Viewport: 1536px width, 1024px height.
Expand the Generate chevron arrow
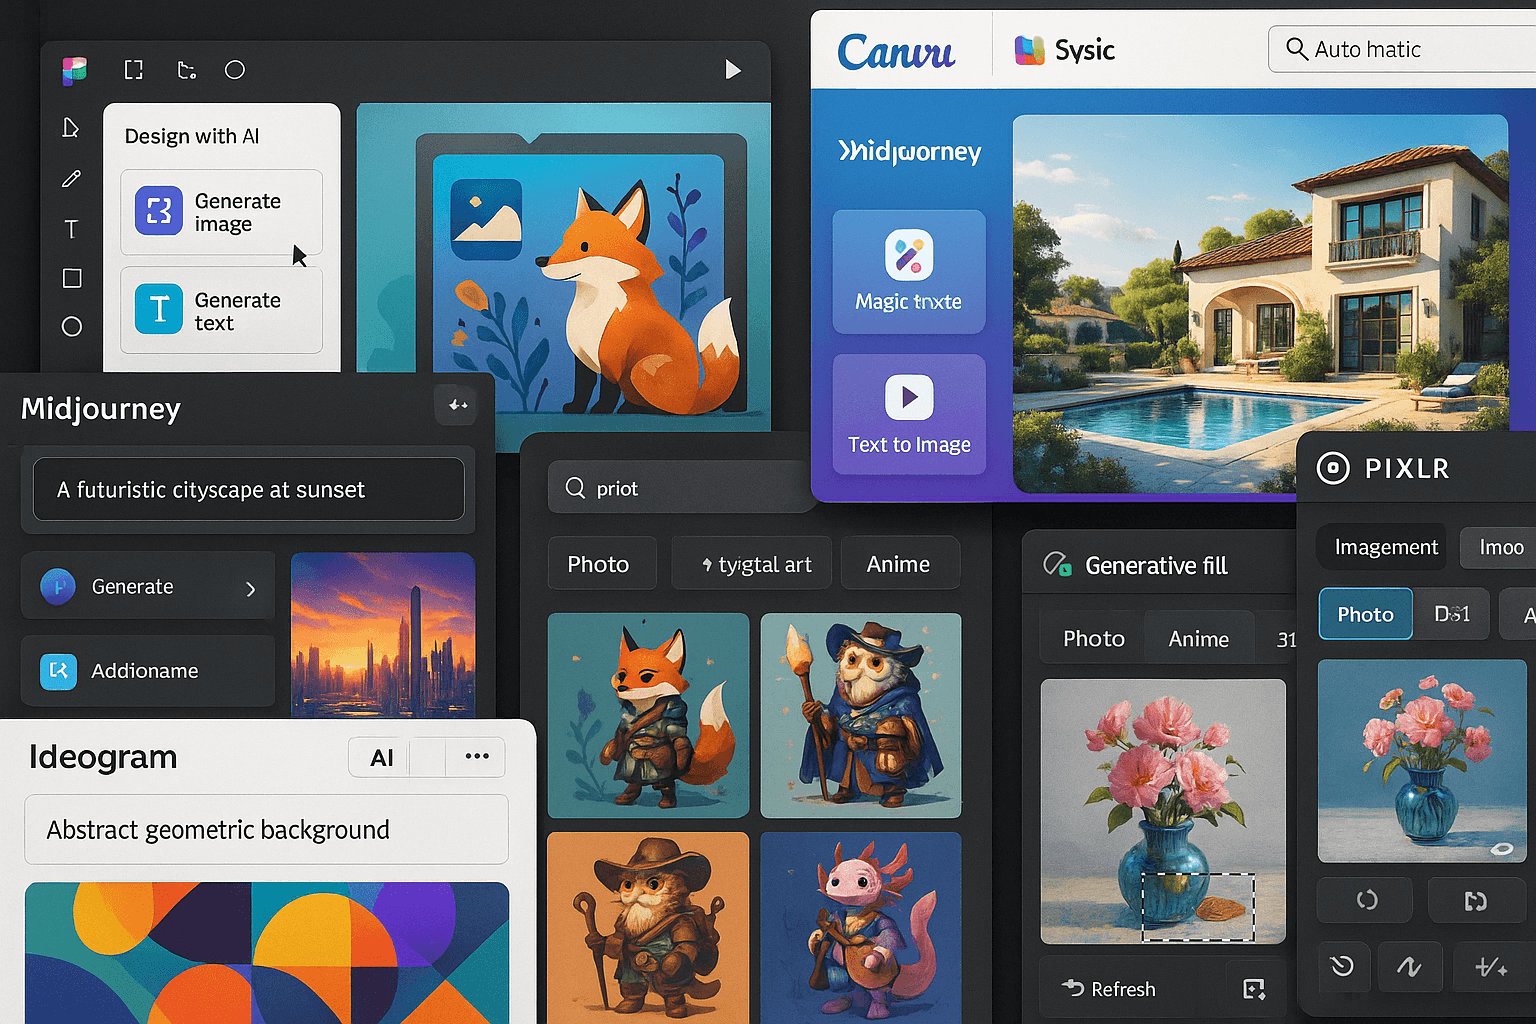tap(251, 588)
